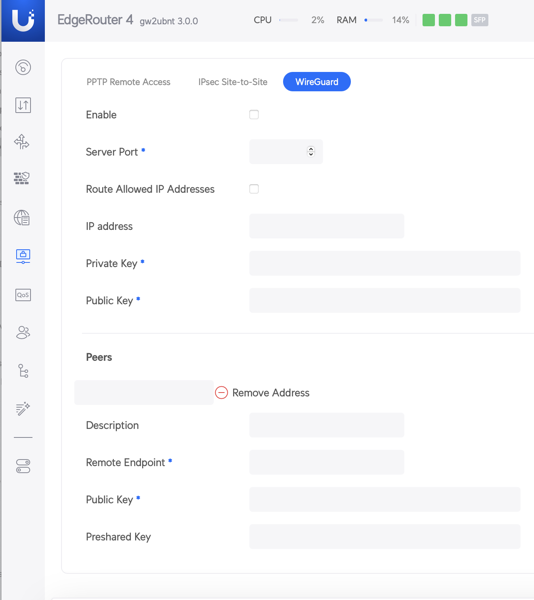This screenshot has height=600, width=534.
Task: Open the QoS sidebar icon
Action: (x=23, y=295)
